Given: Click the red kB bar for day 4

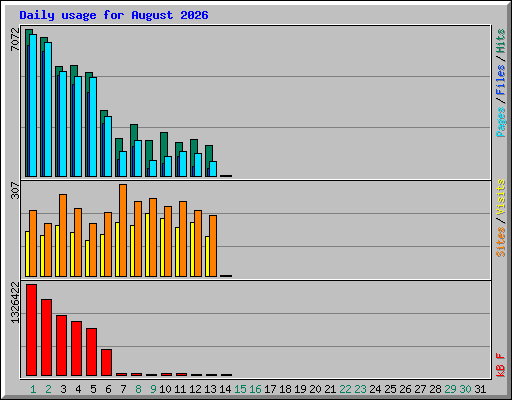Looking at the screenshot, I should [x=76, y=348].
